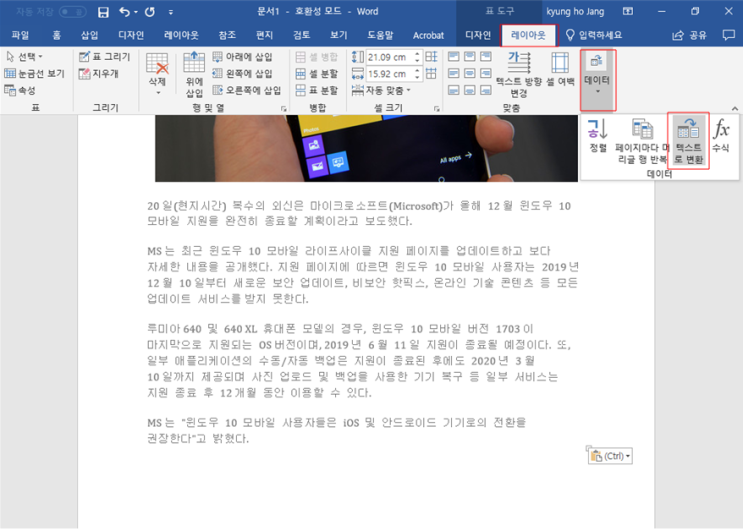The width and height of the screenshot is (743, 531).
Task: Select align bottom left icon
Action: coord(453,90)
